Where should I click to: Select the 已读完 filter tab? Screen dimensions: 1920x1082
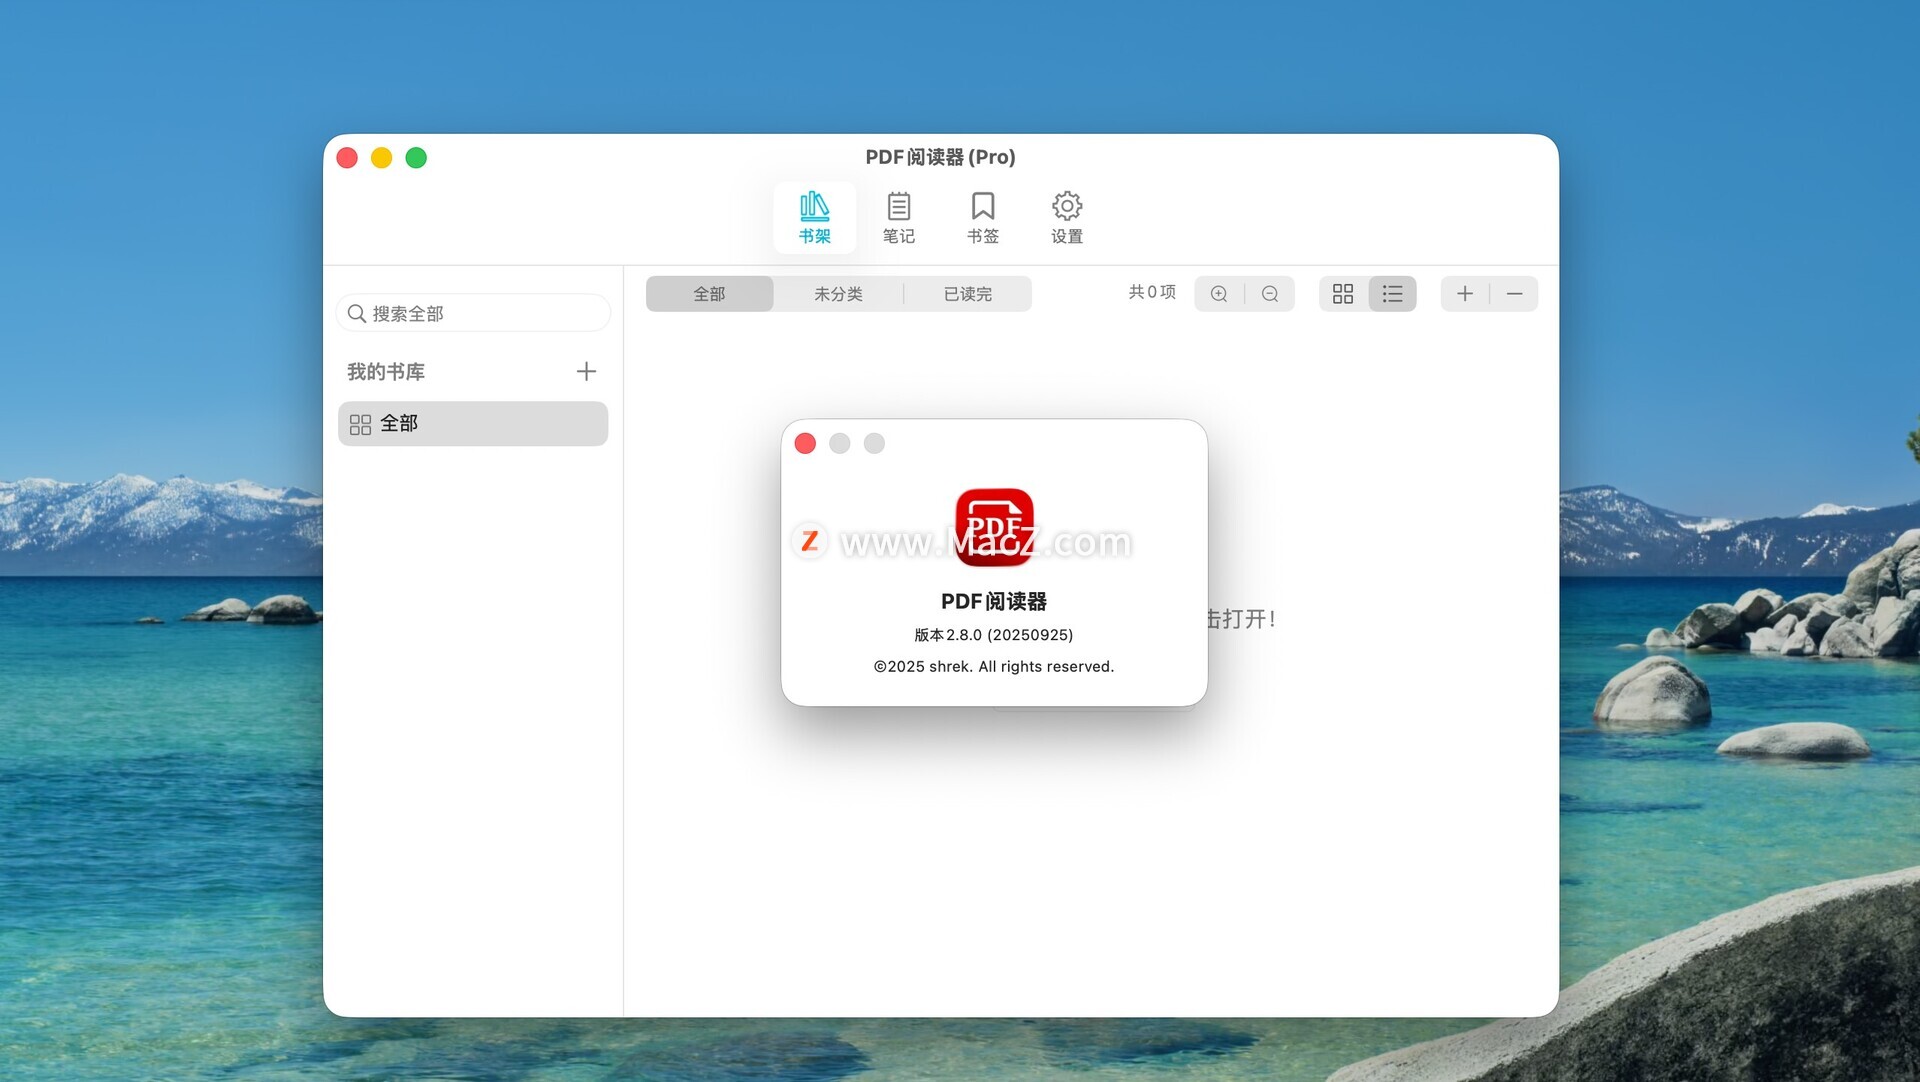click(967, 294)
